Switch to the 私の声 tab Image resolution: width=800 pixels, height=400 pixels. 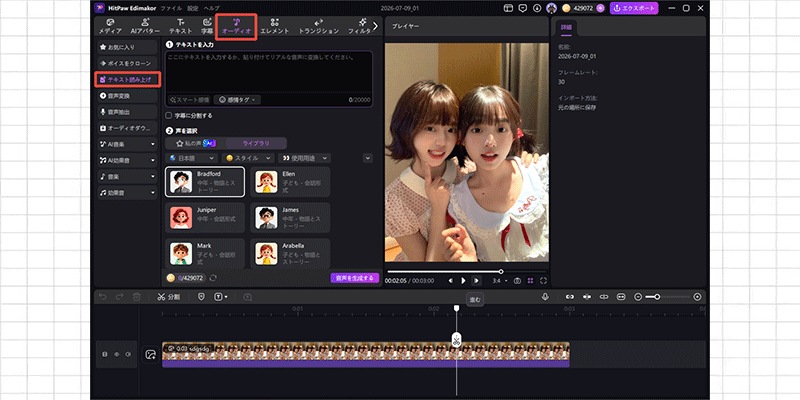(196, 143)
